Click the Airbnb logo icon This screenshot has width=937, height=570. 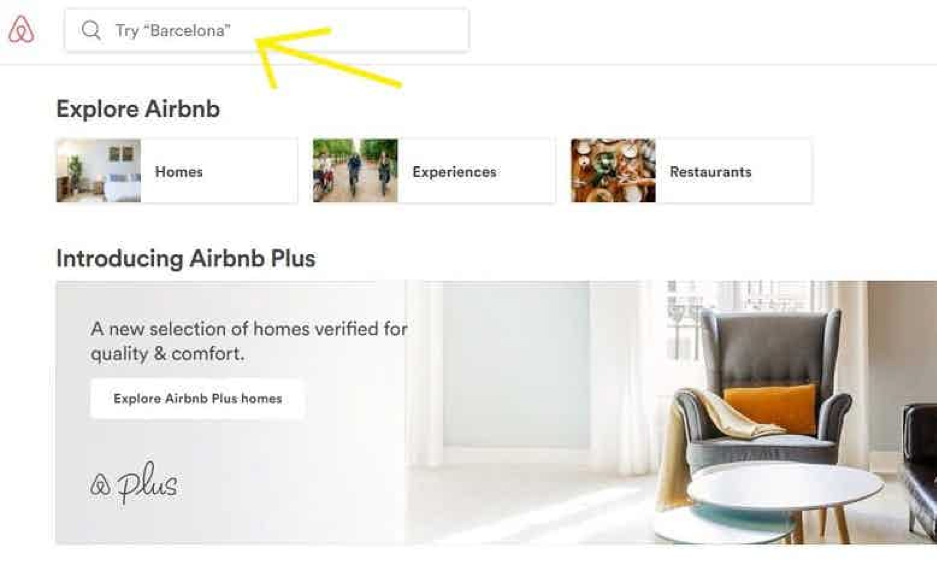[21, 29]
